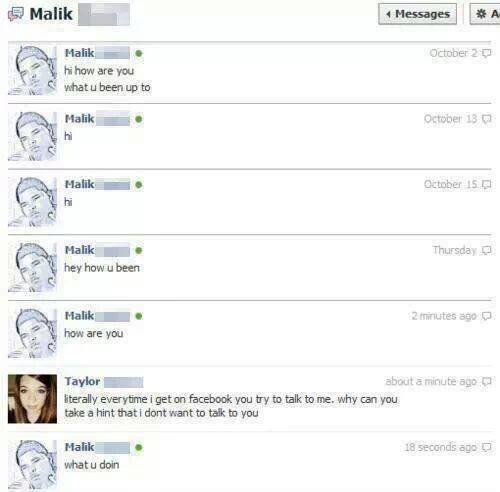Click the October 15 timestamp
This screenshot has width=500, height=492.
pos(450,184)
